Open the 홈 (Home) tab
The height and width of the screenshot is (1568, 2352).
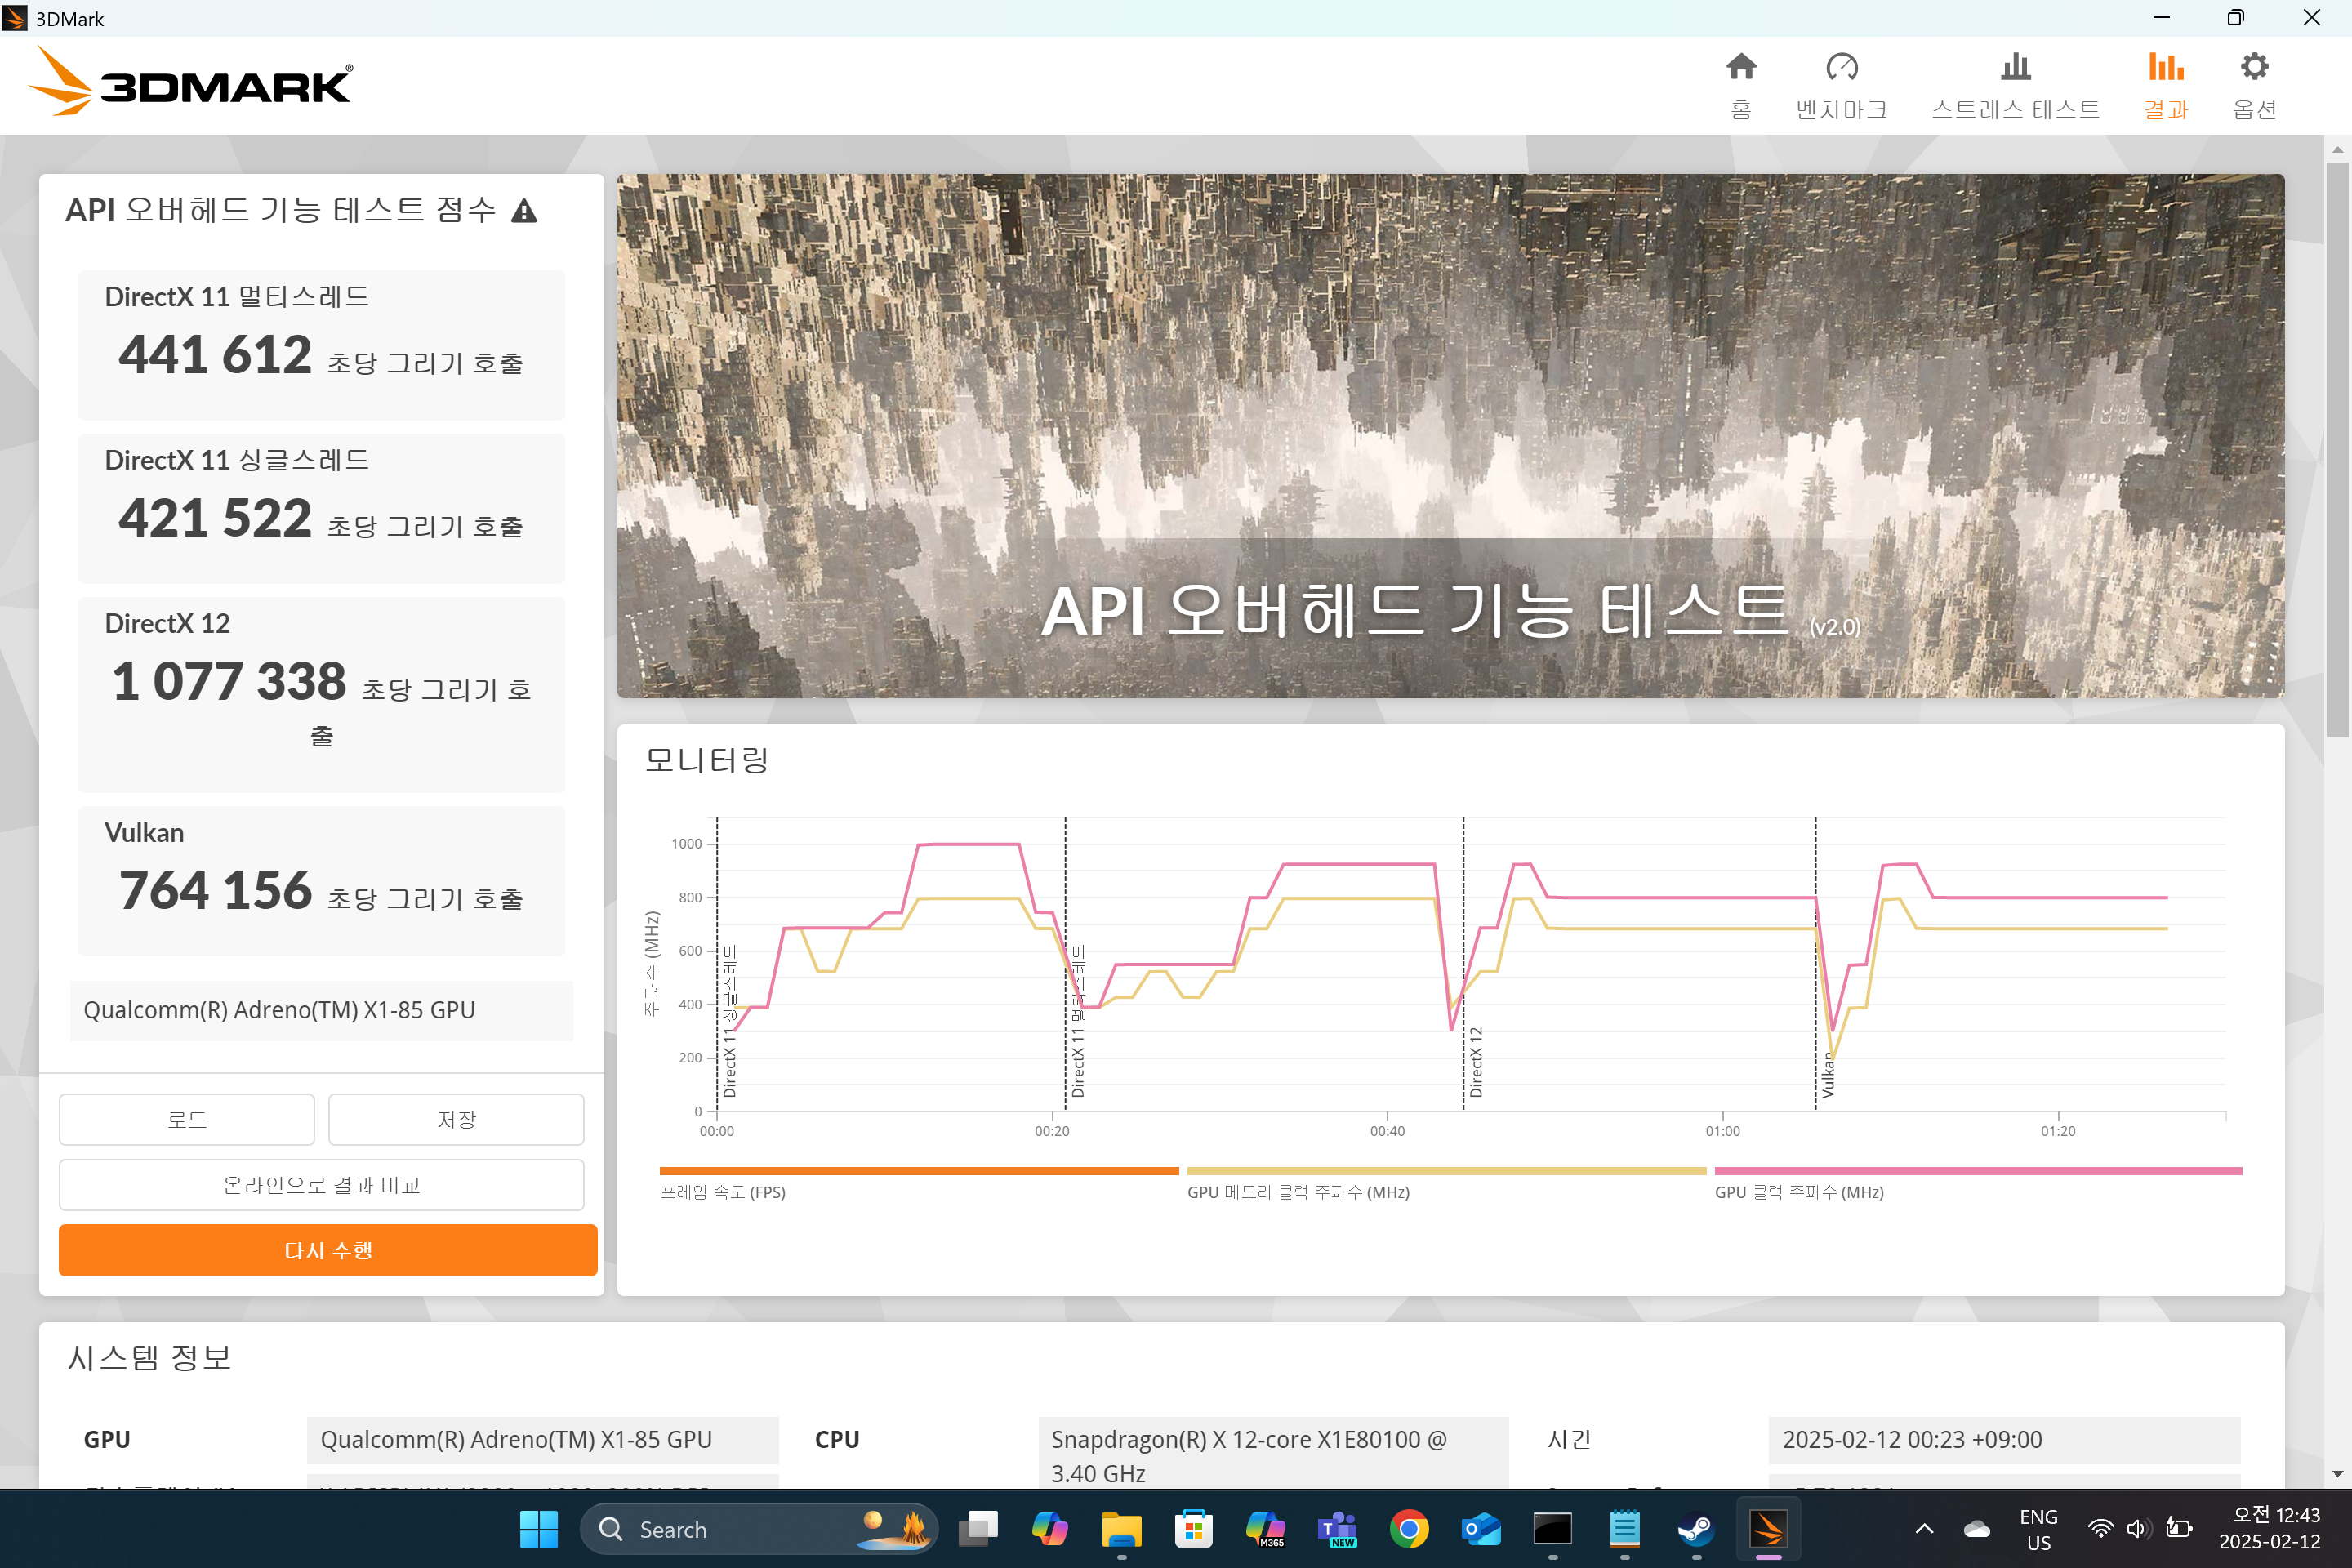point(1741,85)
